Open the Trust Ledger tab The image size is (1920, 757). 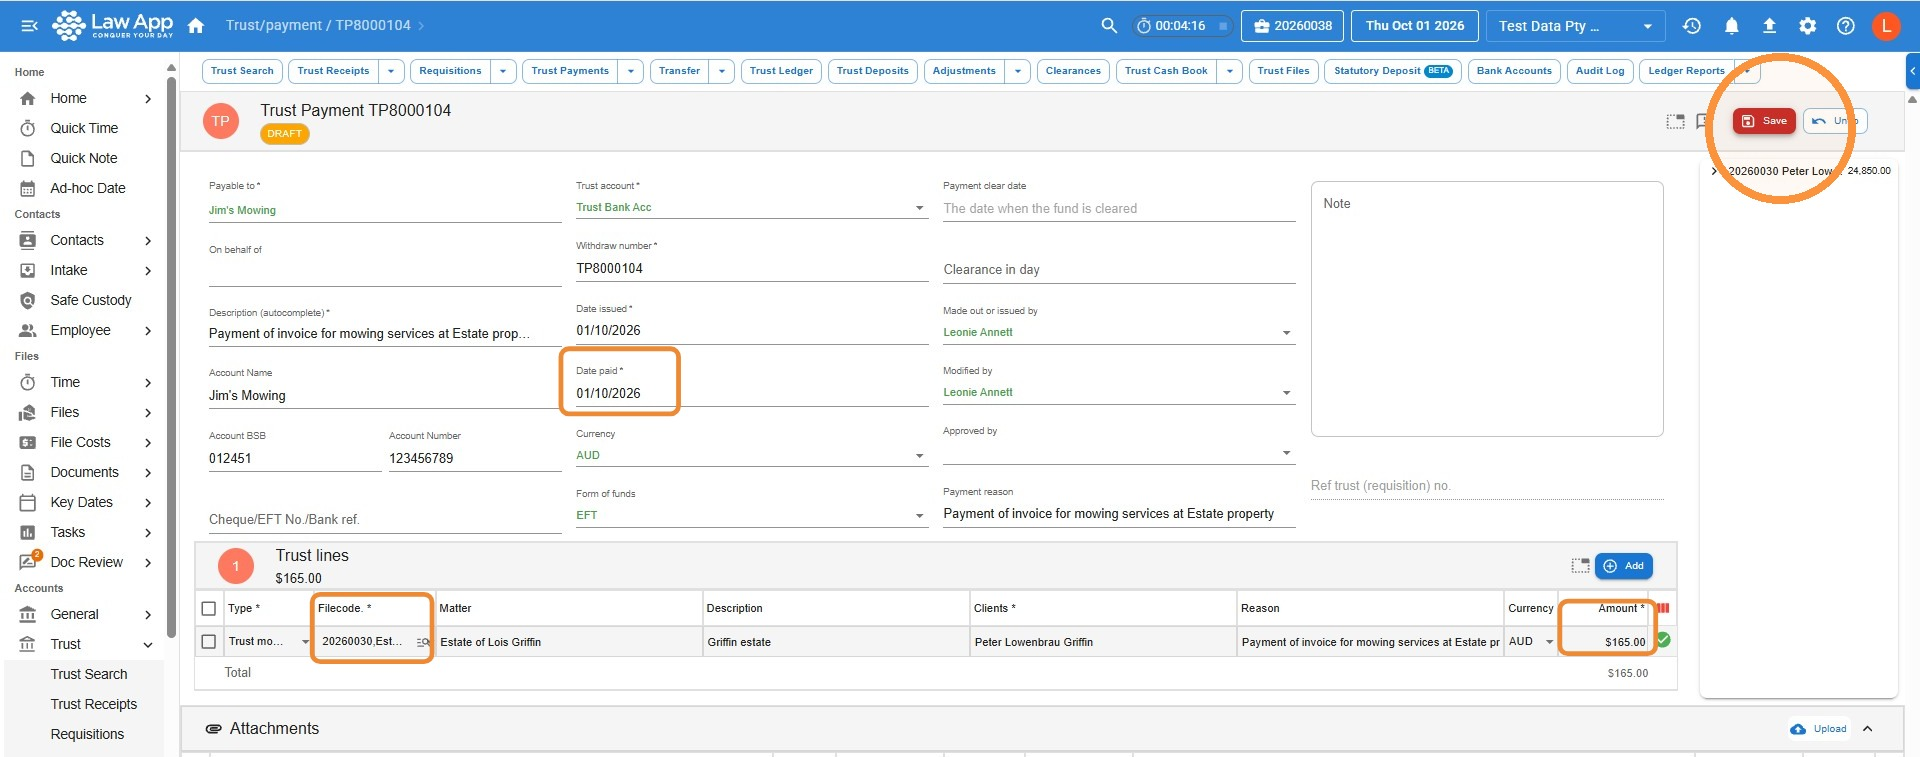click(x=781, y=71)
